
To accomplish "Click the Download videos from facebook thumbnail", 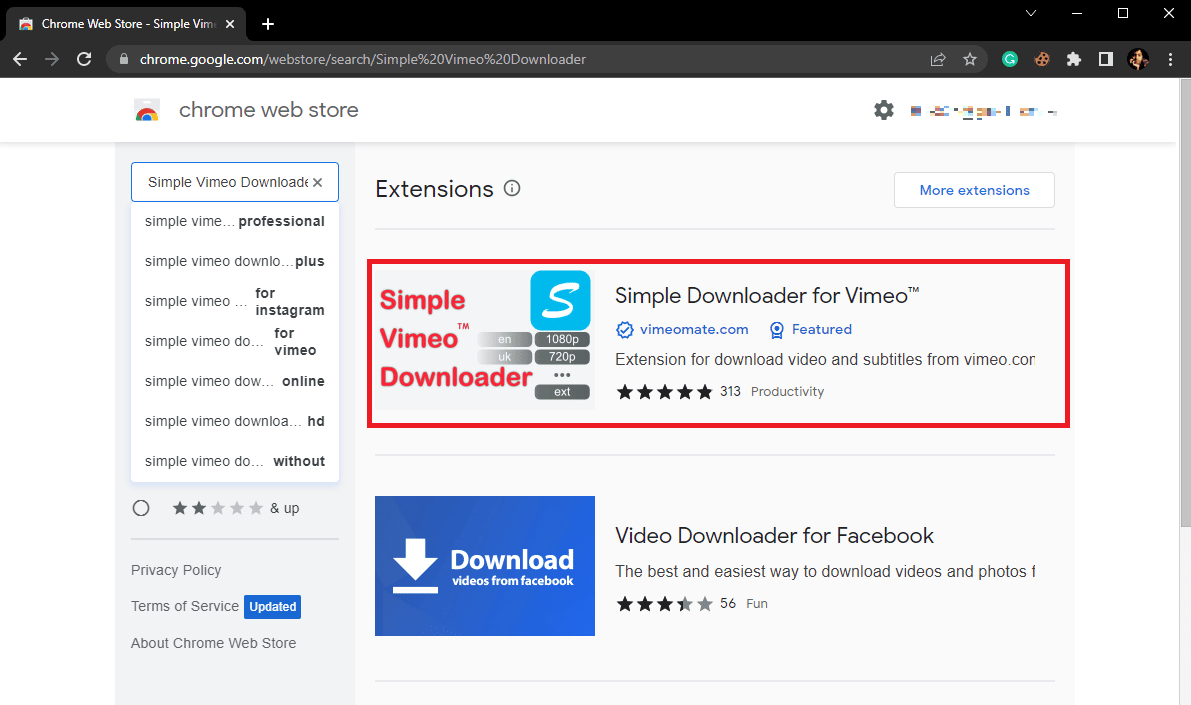I will (x=485, y=566).
